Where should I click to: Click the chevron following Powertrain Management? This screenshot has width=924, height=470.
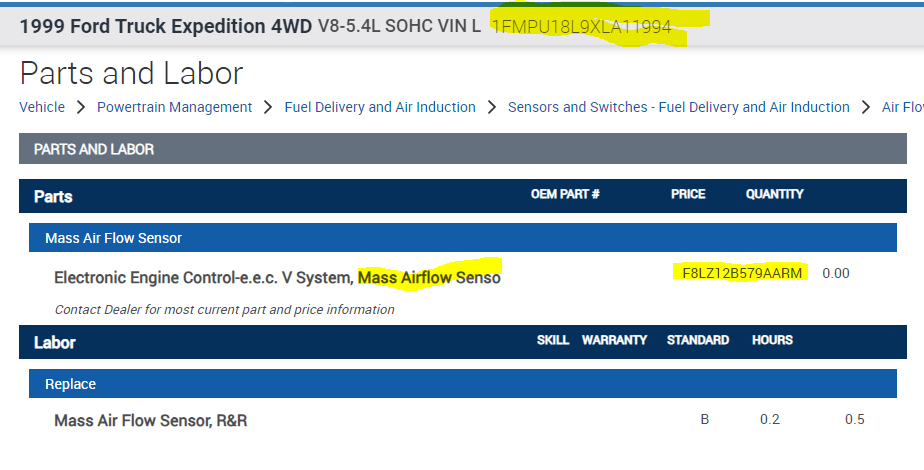pos(268,107)
